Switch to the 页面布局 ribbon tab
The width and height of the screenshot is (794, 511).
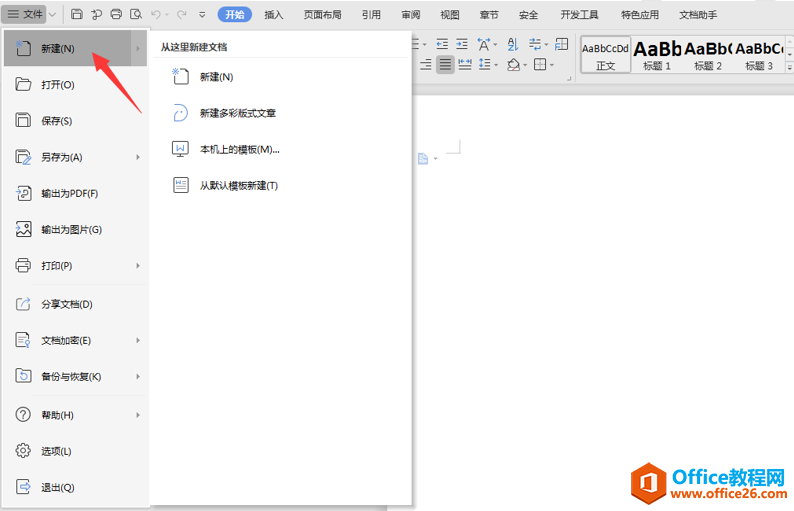point(322,15)
